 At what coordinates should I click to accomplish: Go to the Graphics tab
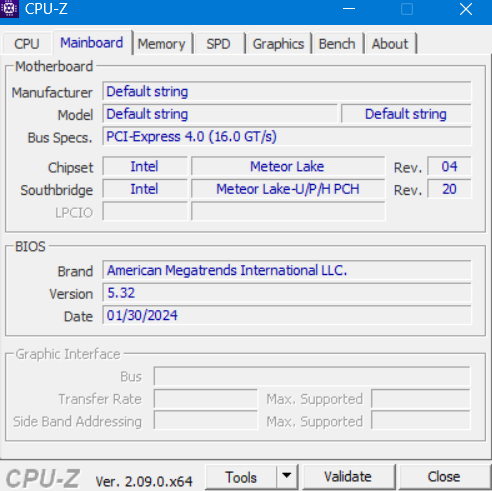[x=278, y=44]
